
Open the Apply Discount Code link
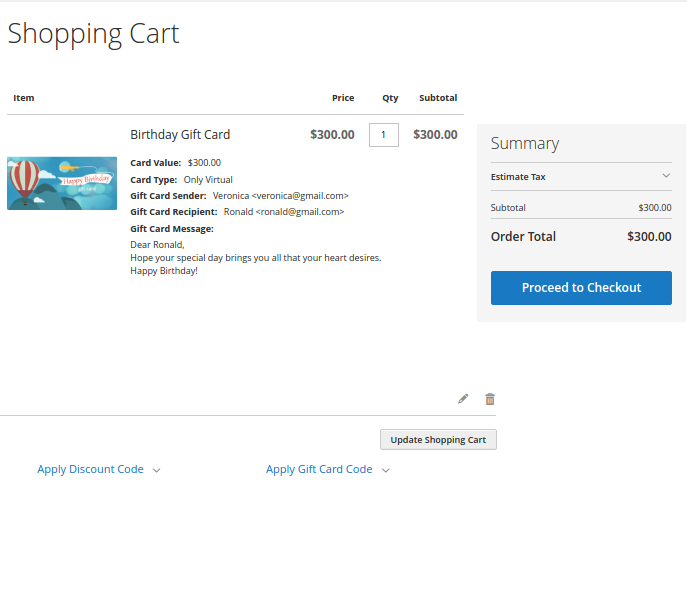click(x=90, y=469)
